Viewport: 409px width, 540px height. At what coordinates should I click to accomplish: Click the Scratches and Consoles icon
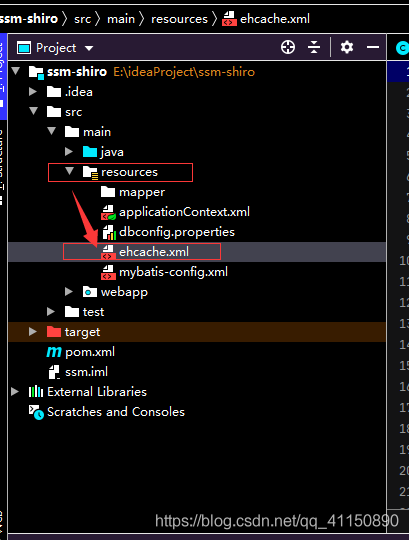coord(36,412)
